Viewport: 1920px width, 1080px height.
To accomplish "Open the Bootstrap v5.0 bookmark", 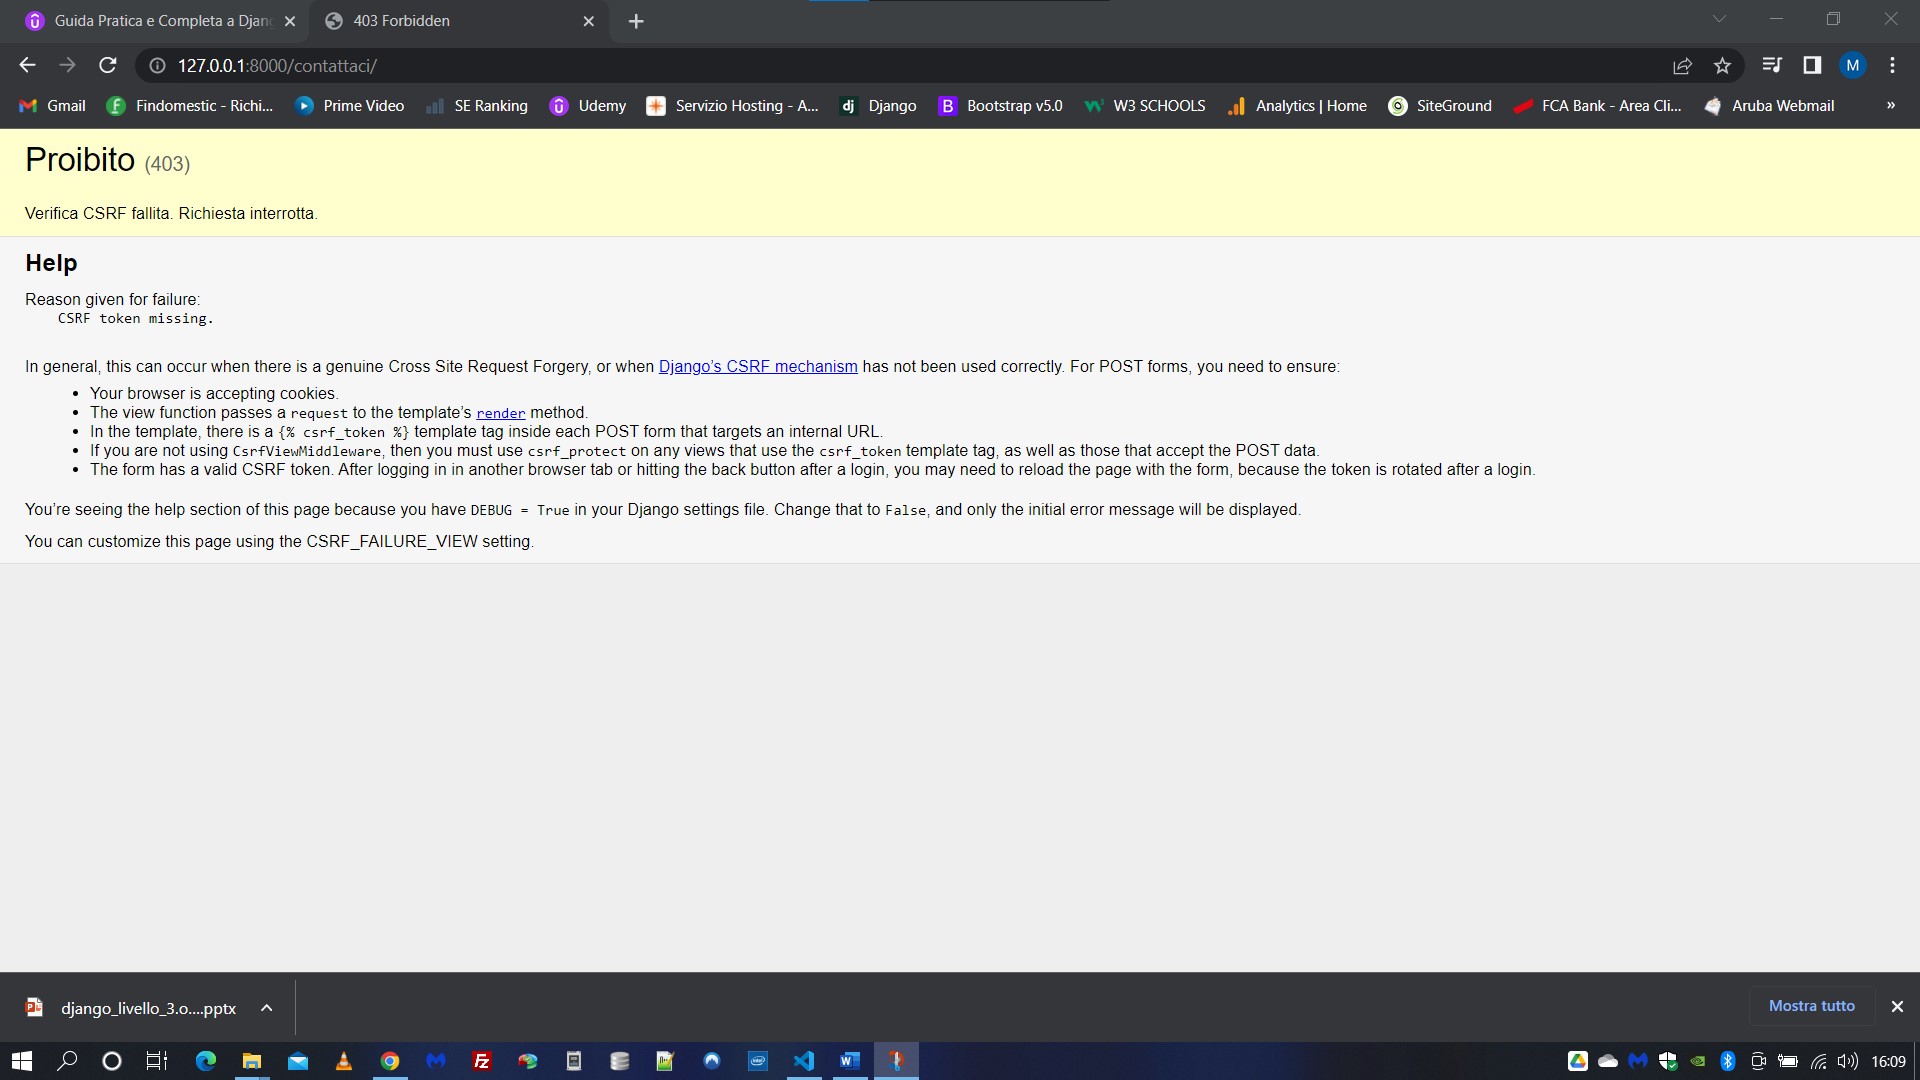I will (1000, 106).
